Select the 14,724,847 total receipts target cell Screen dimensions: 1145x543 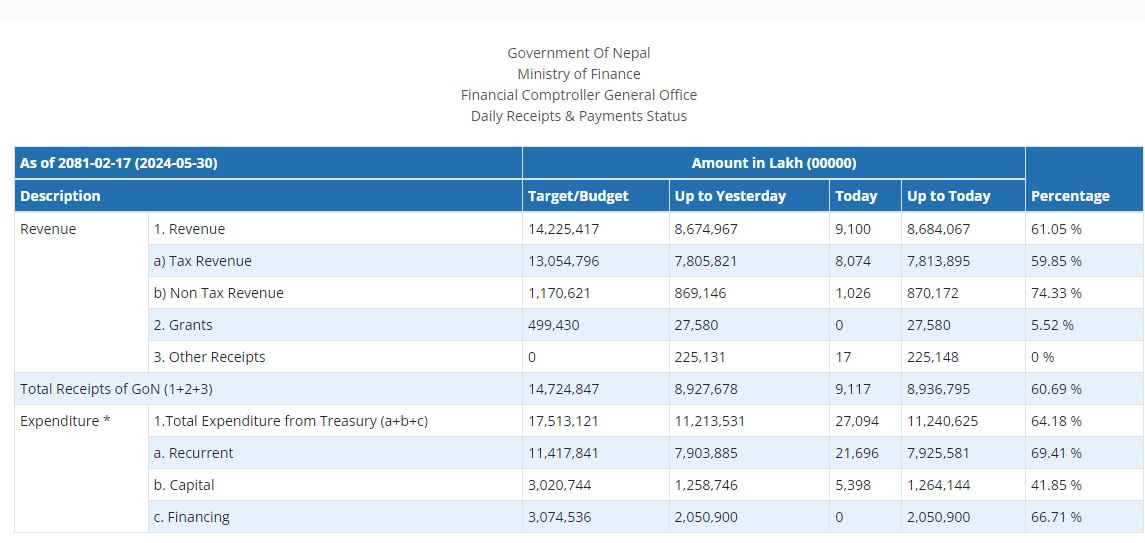pos(563,389)
